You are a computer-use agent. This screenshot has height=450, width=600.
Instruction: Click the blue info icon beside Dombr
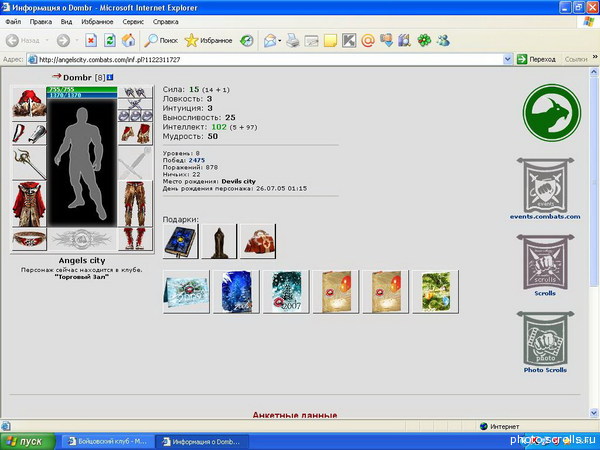pyautogui.click(x=110, y=77)
